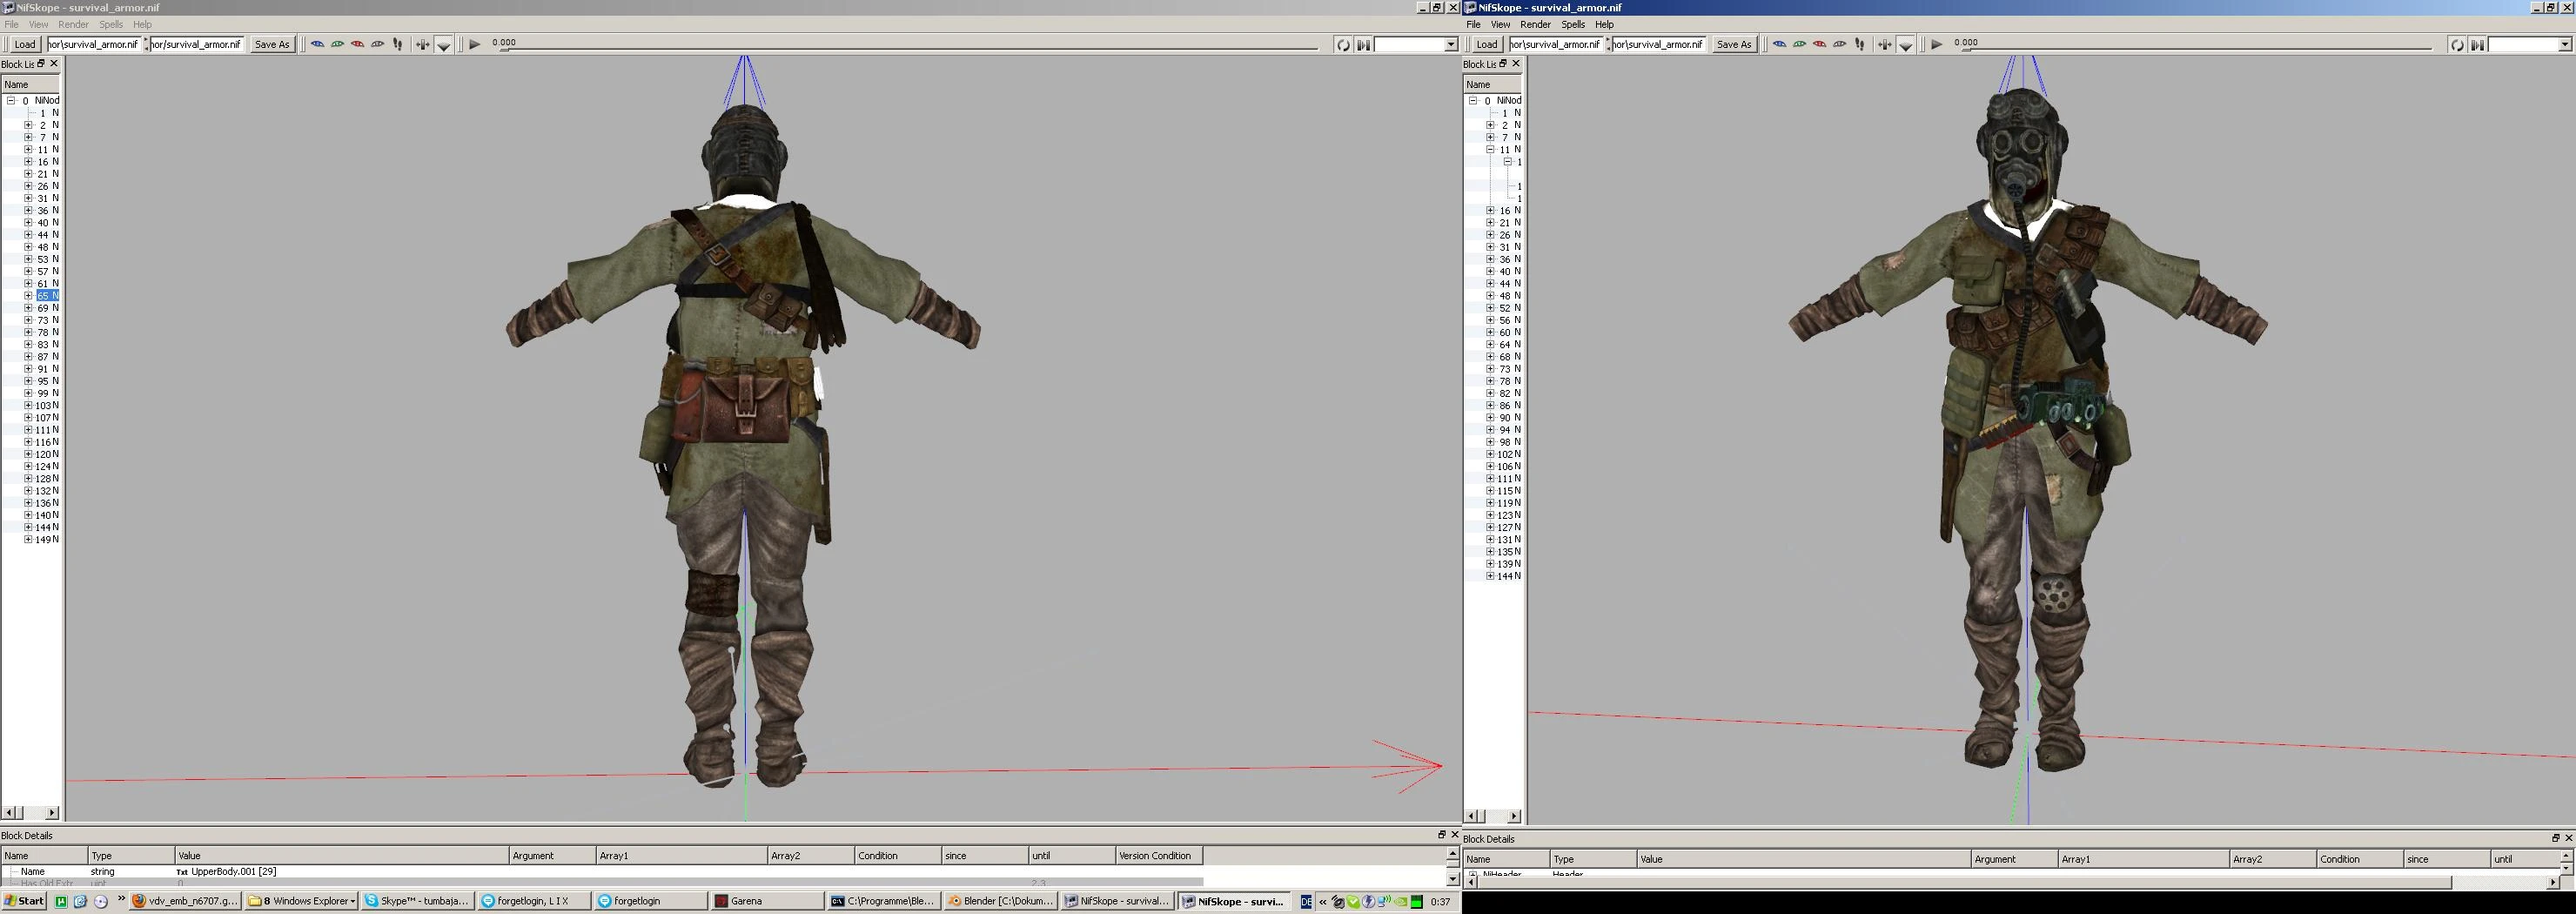Open Spells menu in left NifSkope window
The width and height of the screenshot is (2576, 914).
pos(111,24)
